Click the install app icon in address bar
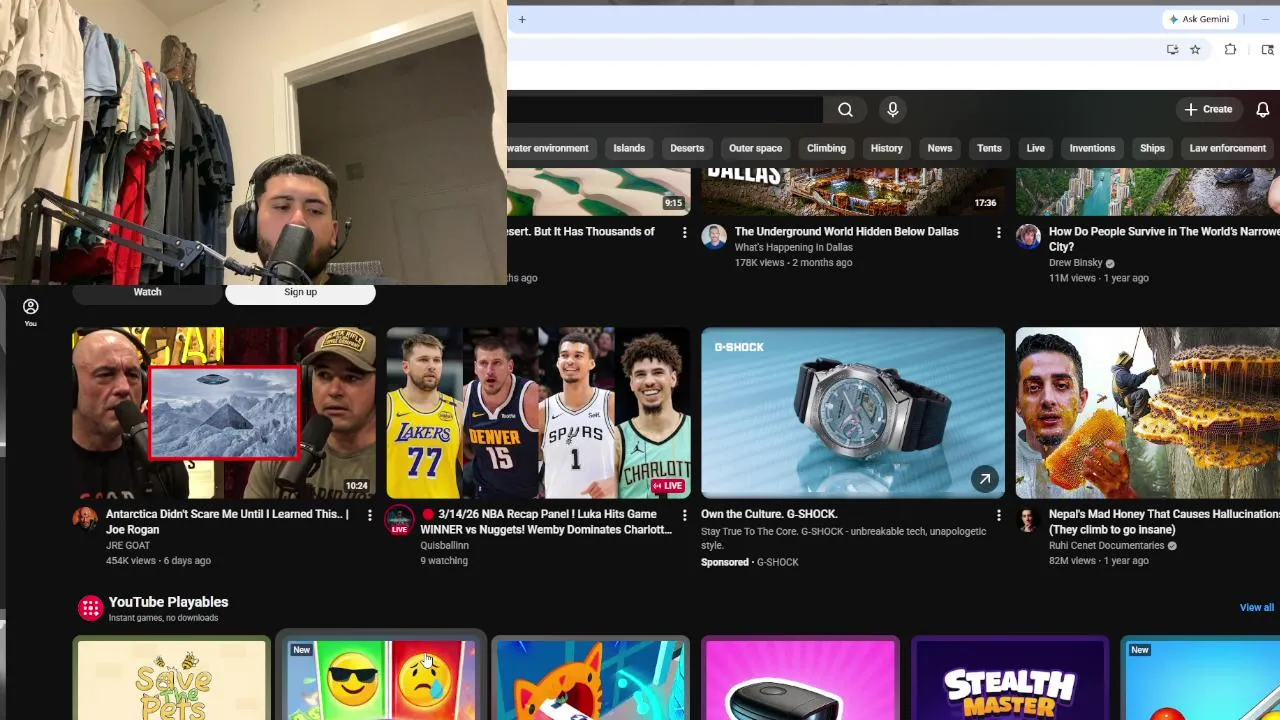 [1172, 49]
